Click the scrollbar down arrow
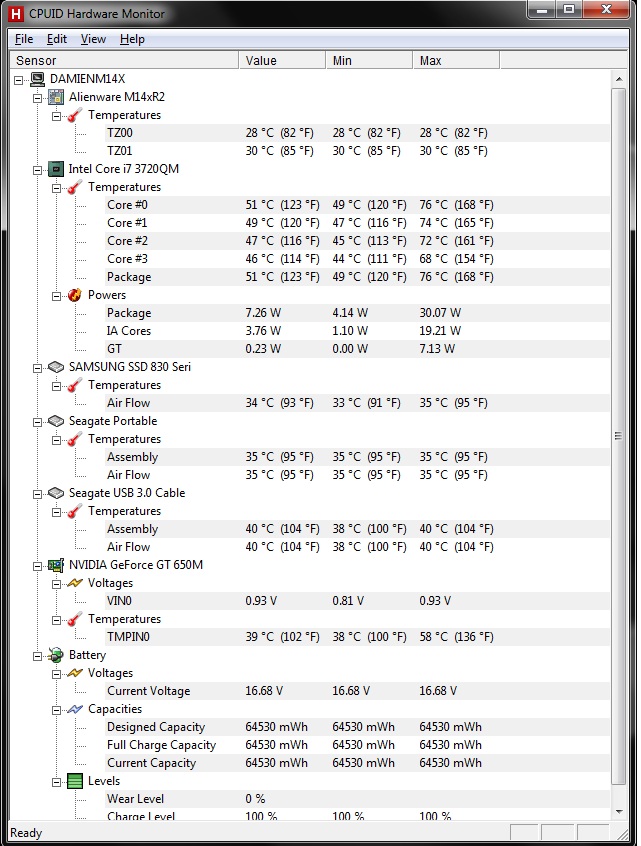The image size is (641, 846). tap(619, 811)
